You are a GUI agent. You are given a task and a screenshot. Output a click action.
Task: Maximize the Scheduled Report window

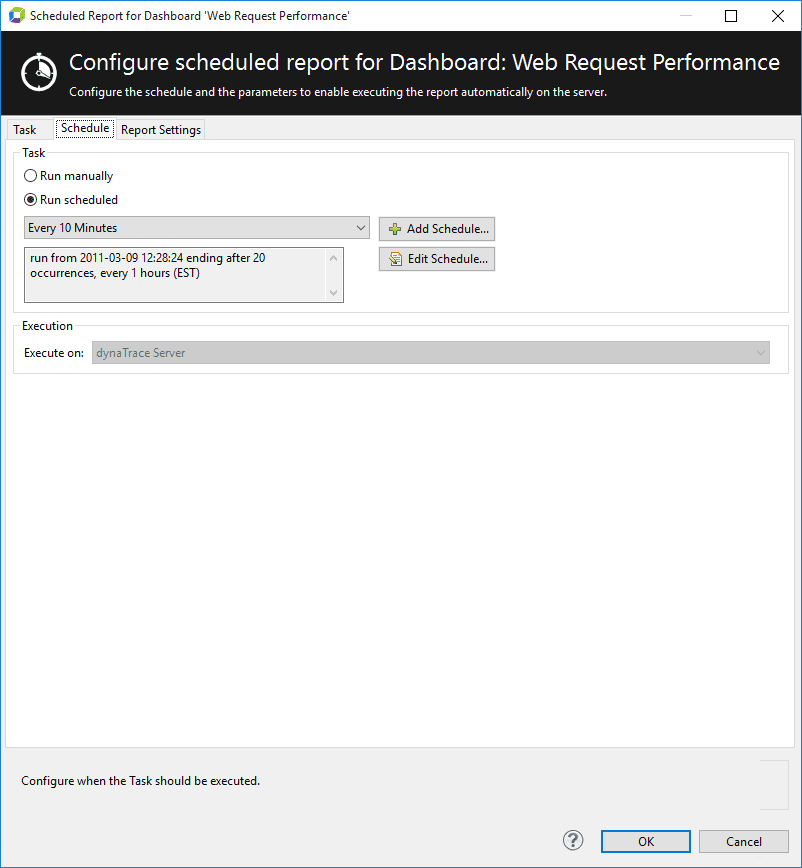[x=731, y=16]
